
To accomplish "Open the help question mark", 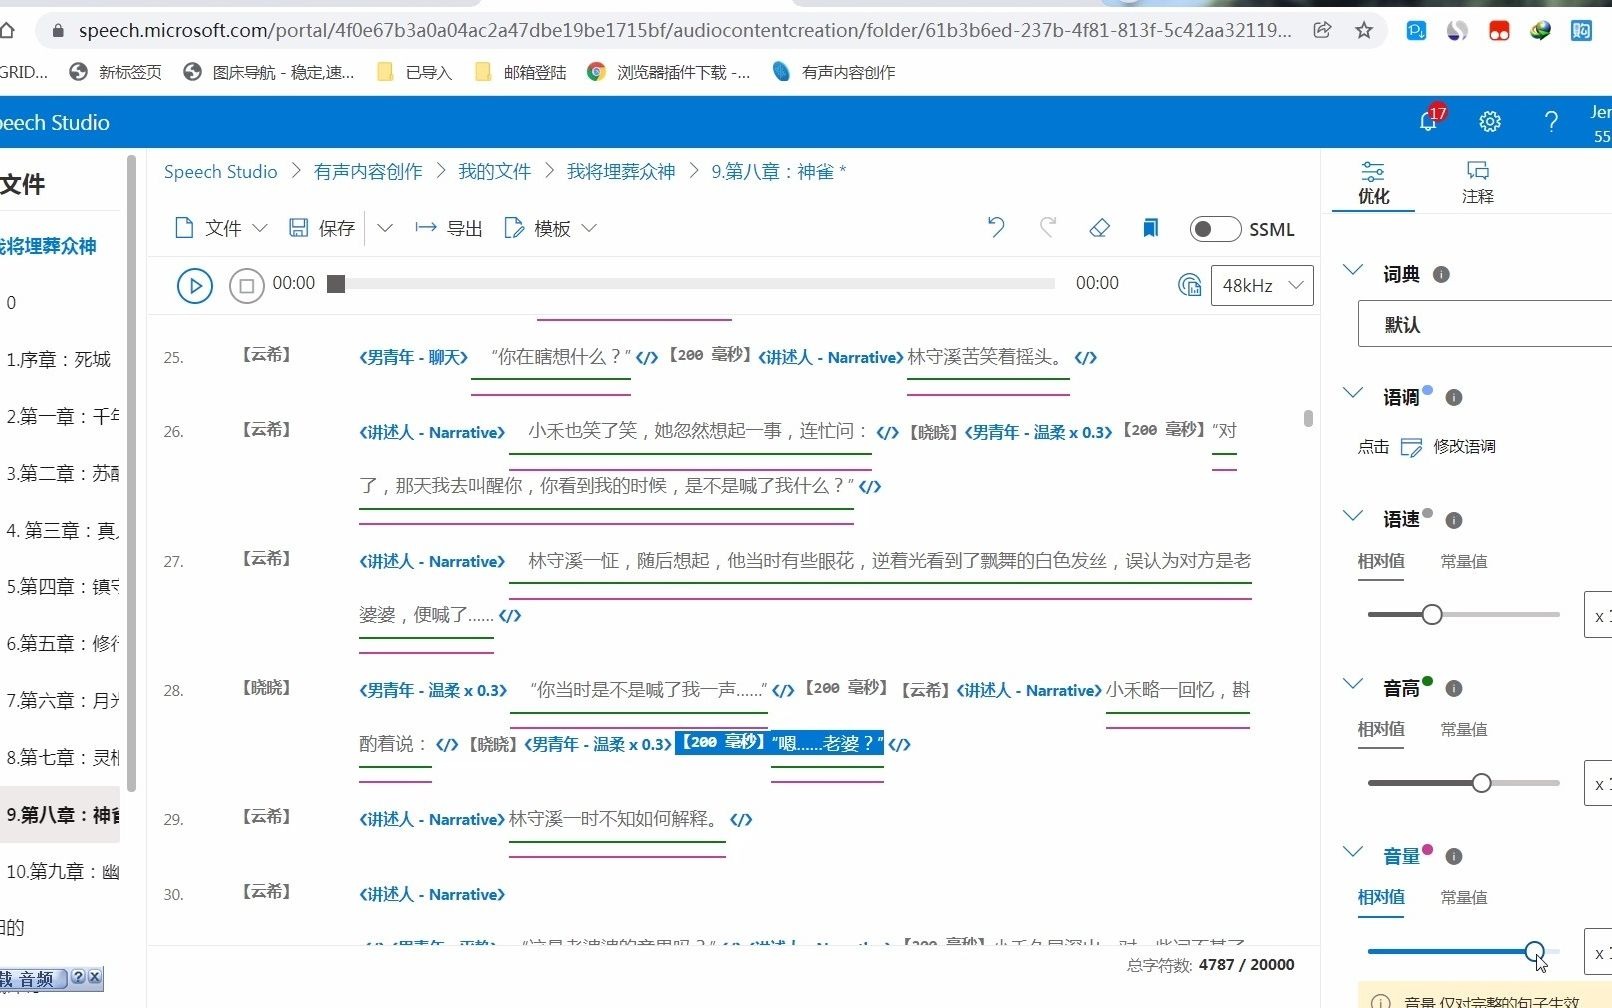I will (1551, 121).
